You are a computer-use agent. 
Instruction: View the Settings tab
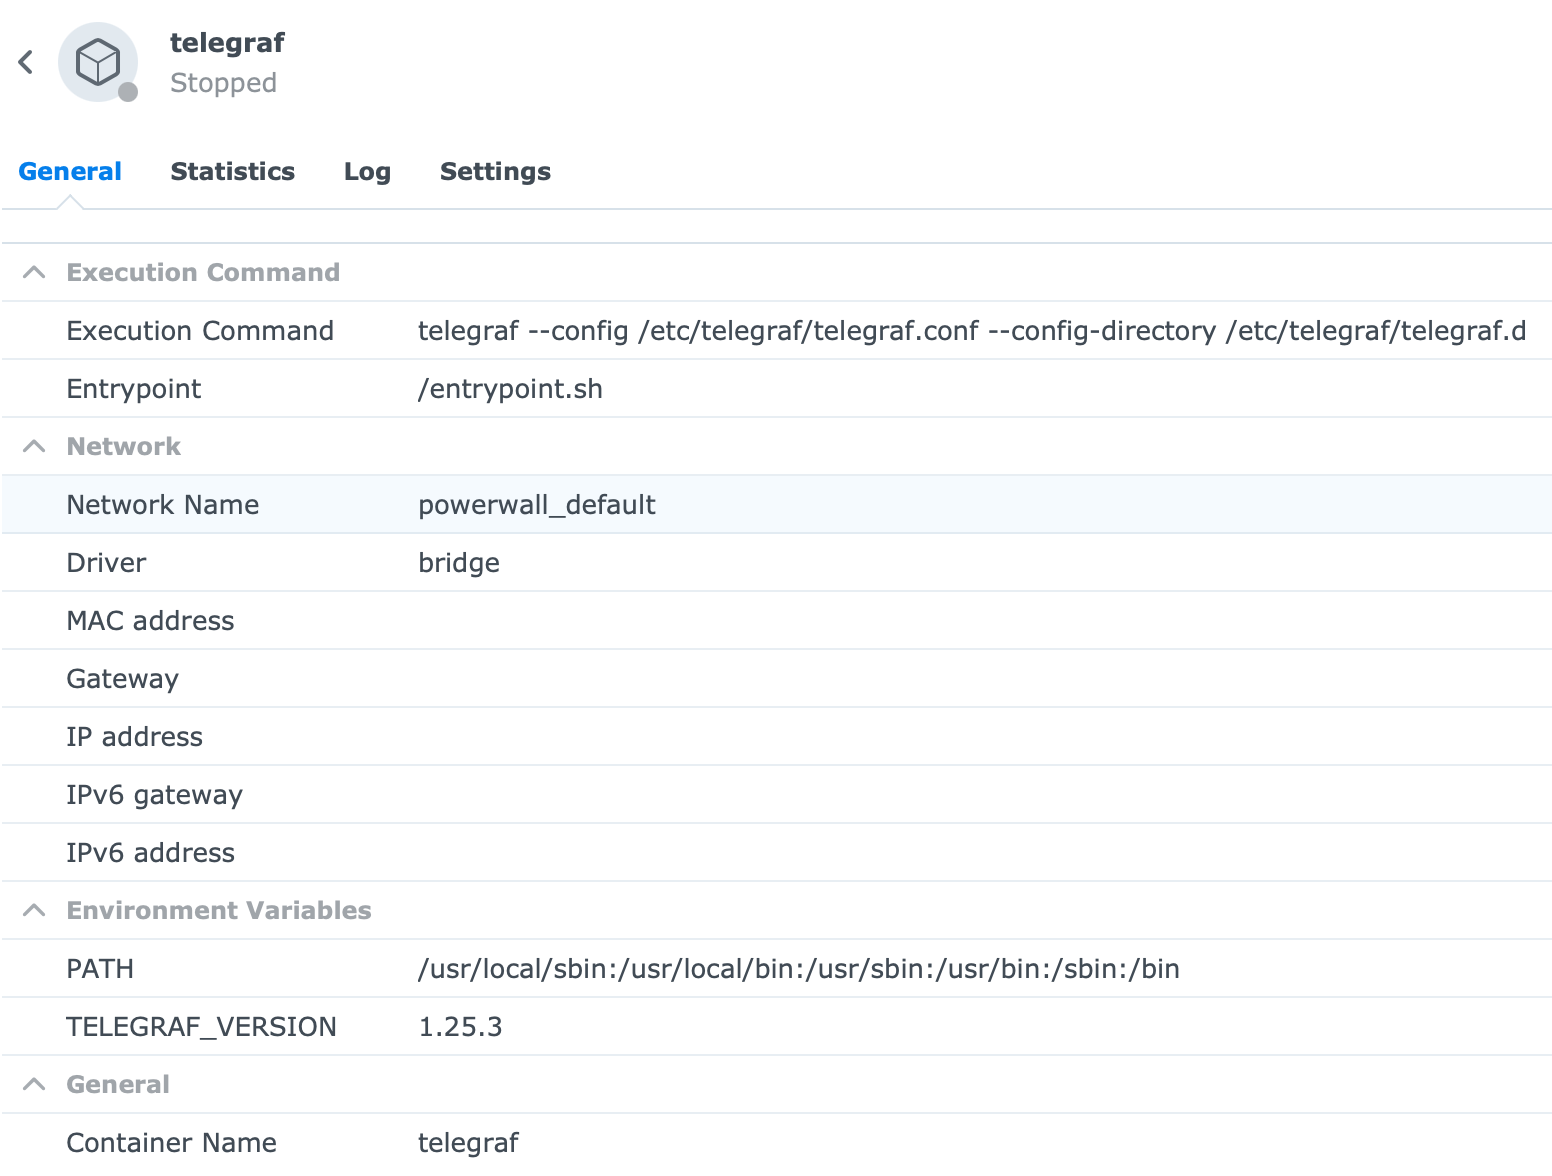click(494, 171)
